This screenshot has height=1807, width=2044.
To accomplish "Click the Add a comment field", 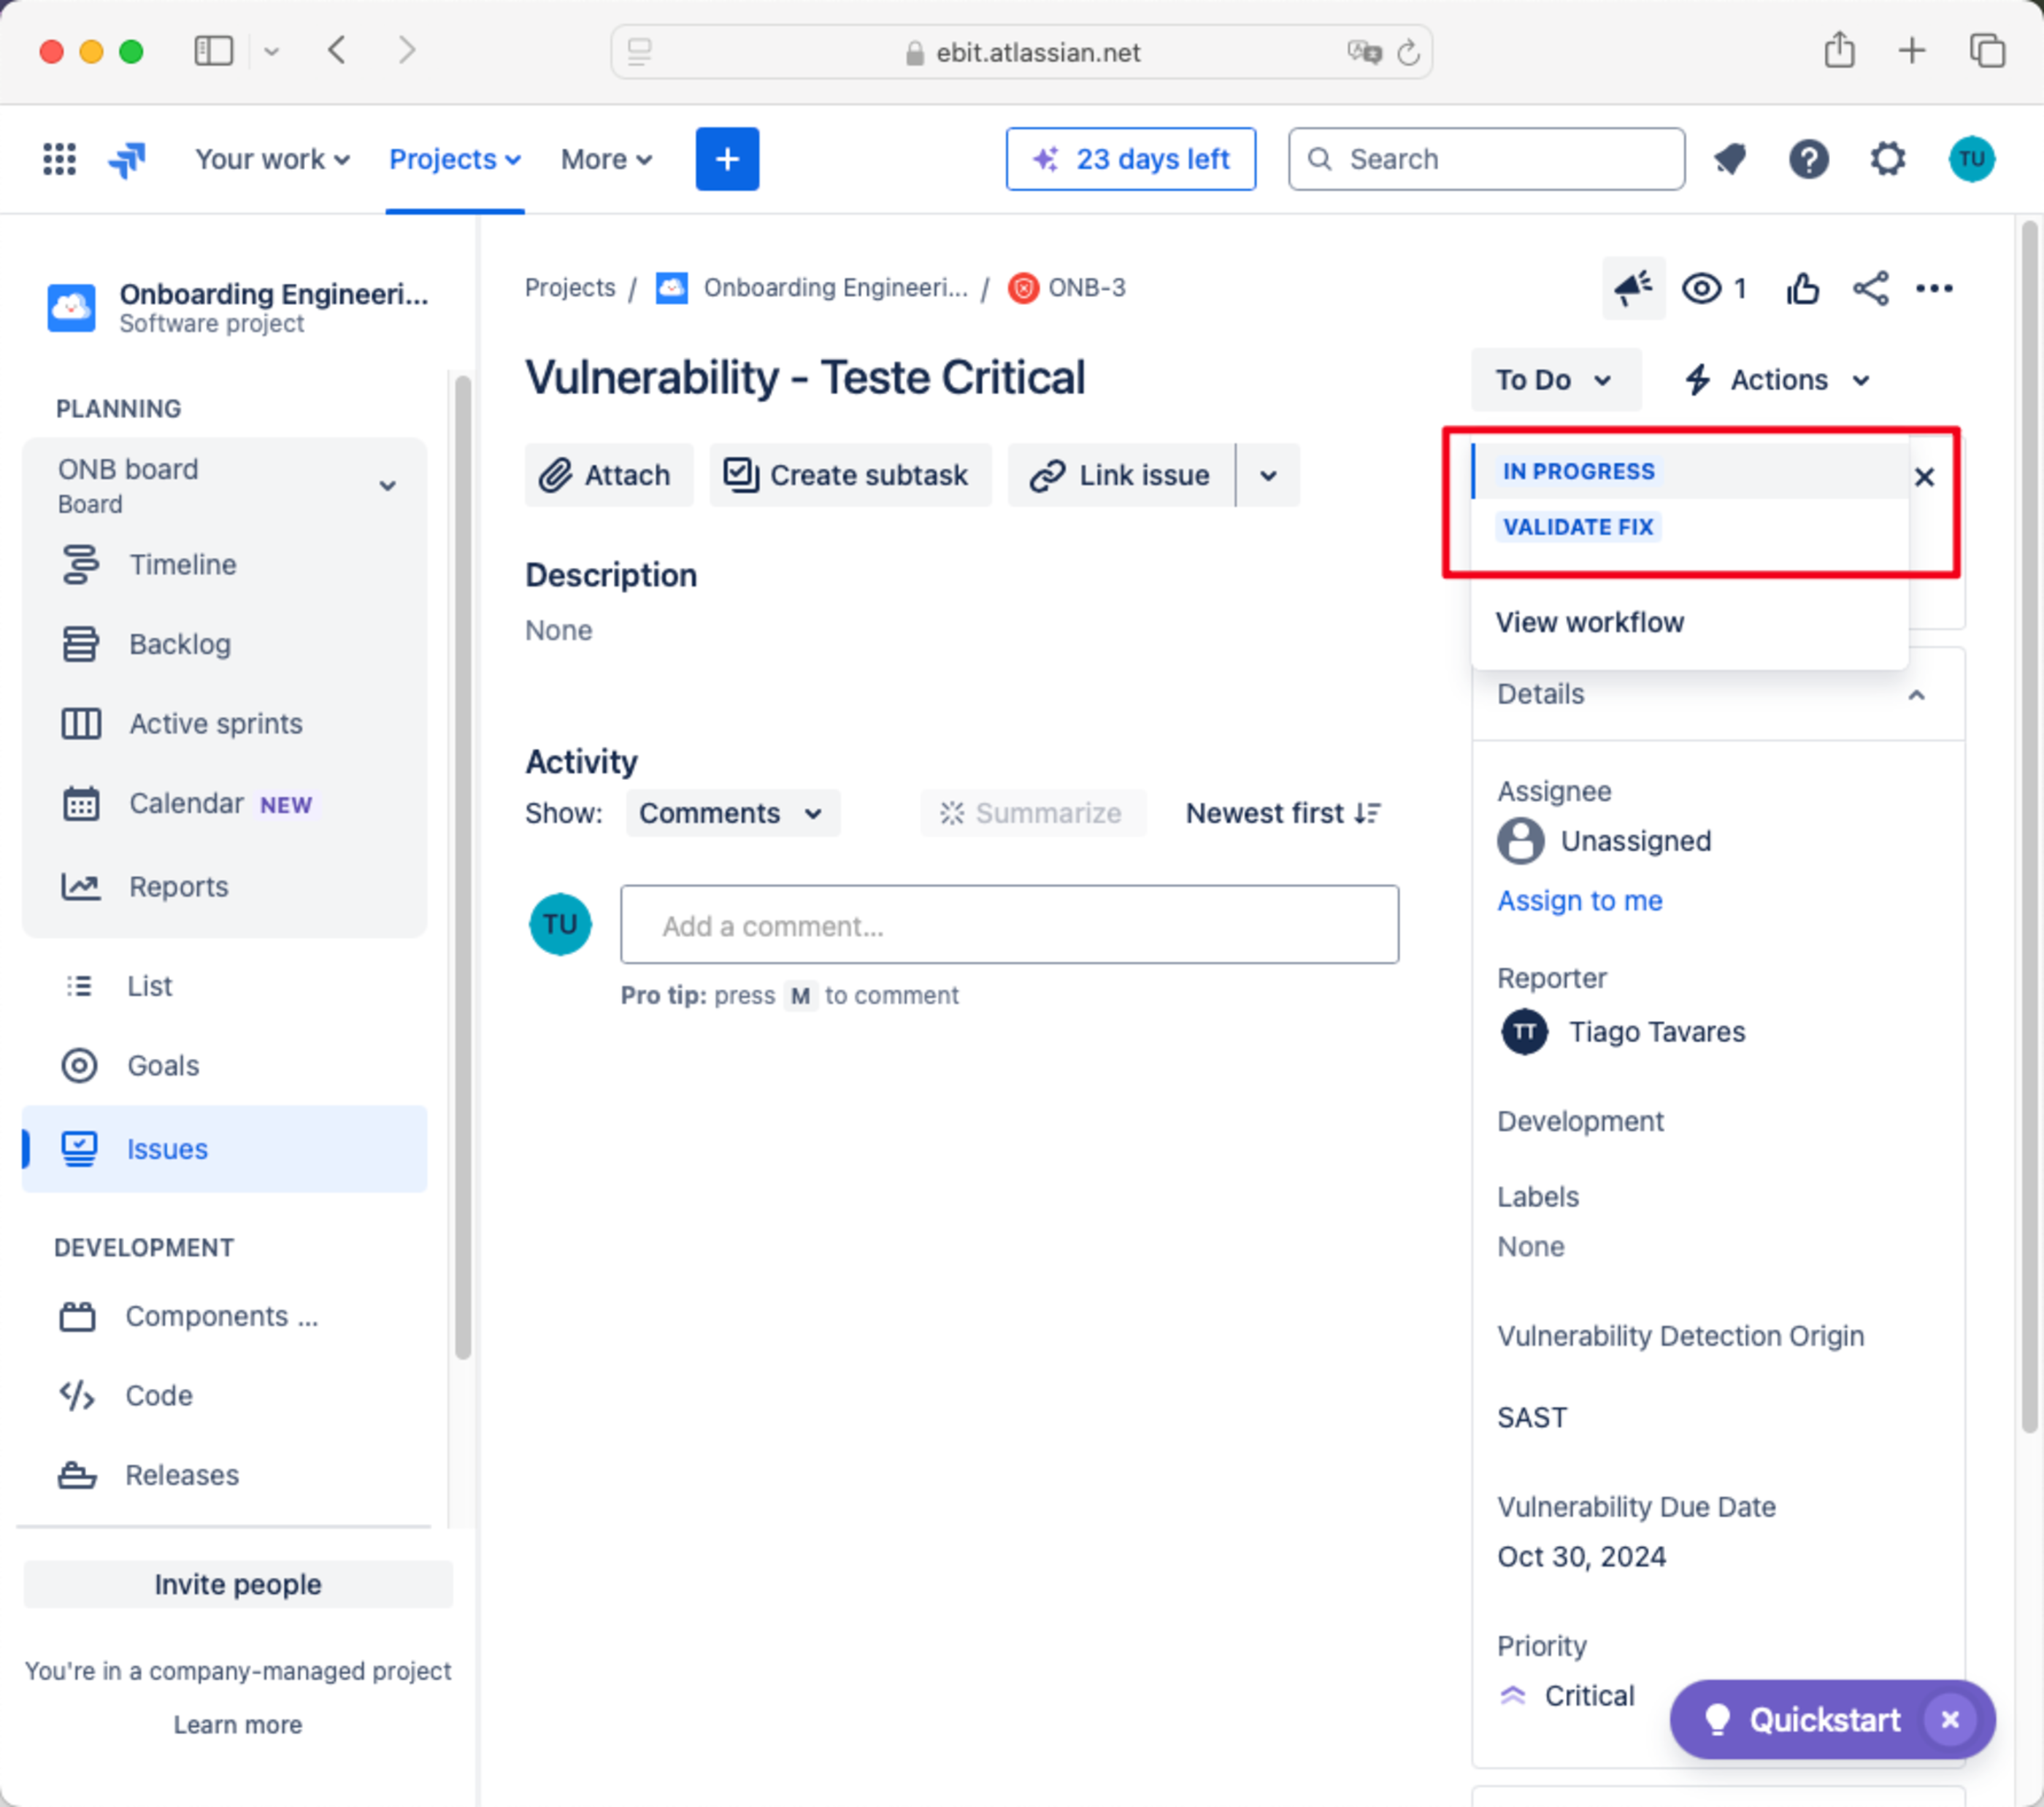I will click(1009, 925).
